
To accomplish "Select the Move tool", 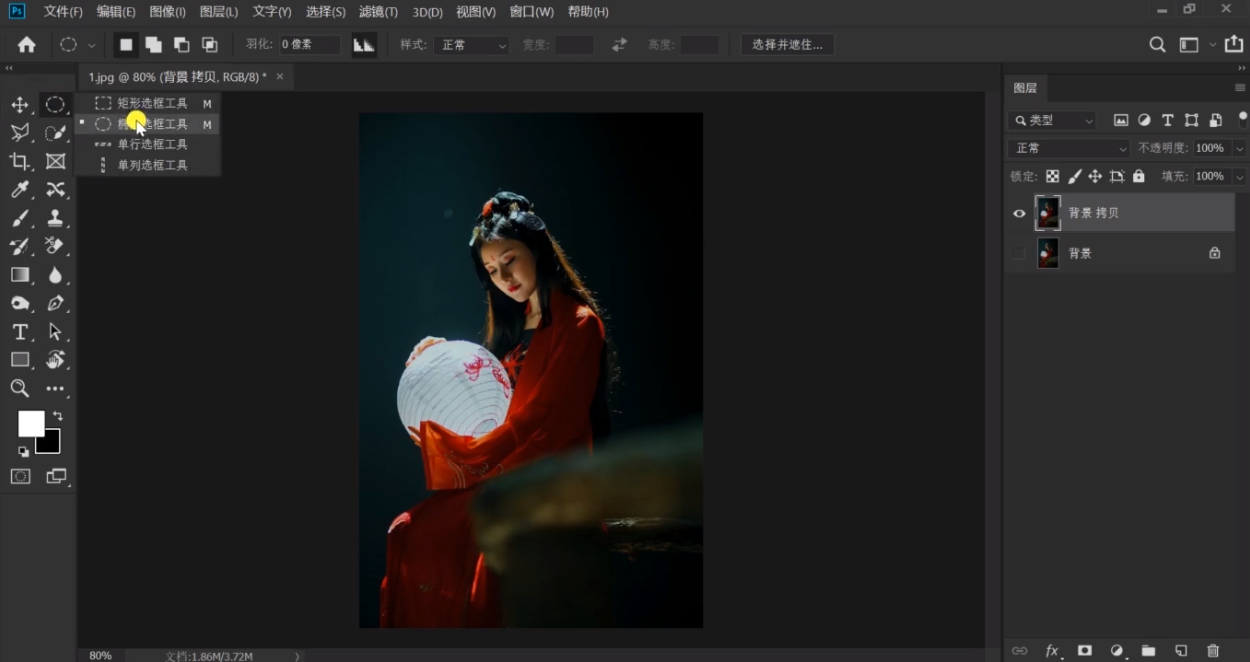I will pos(20,105).
